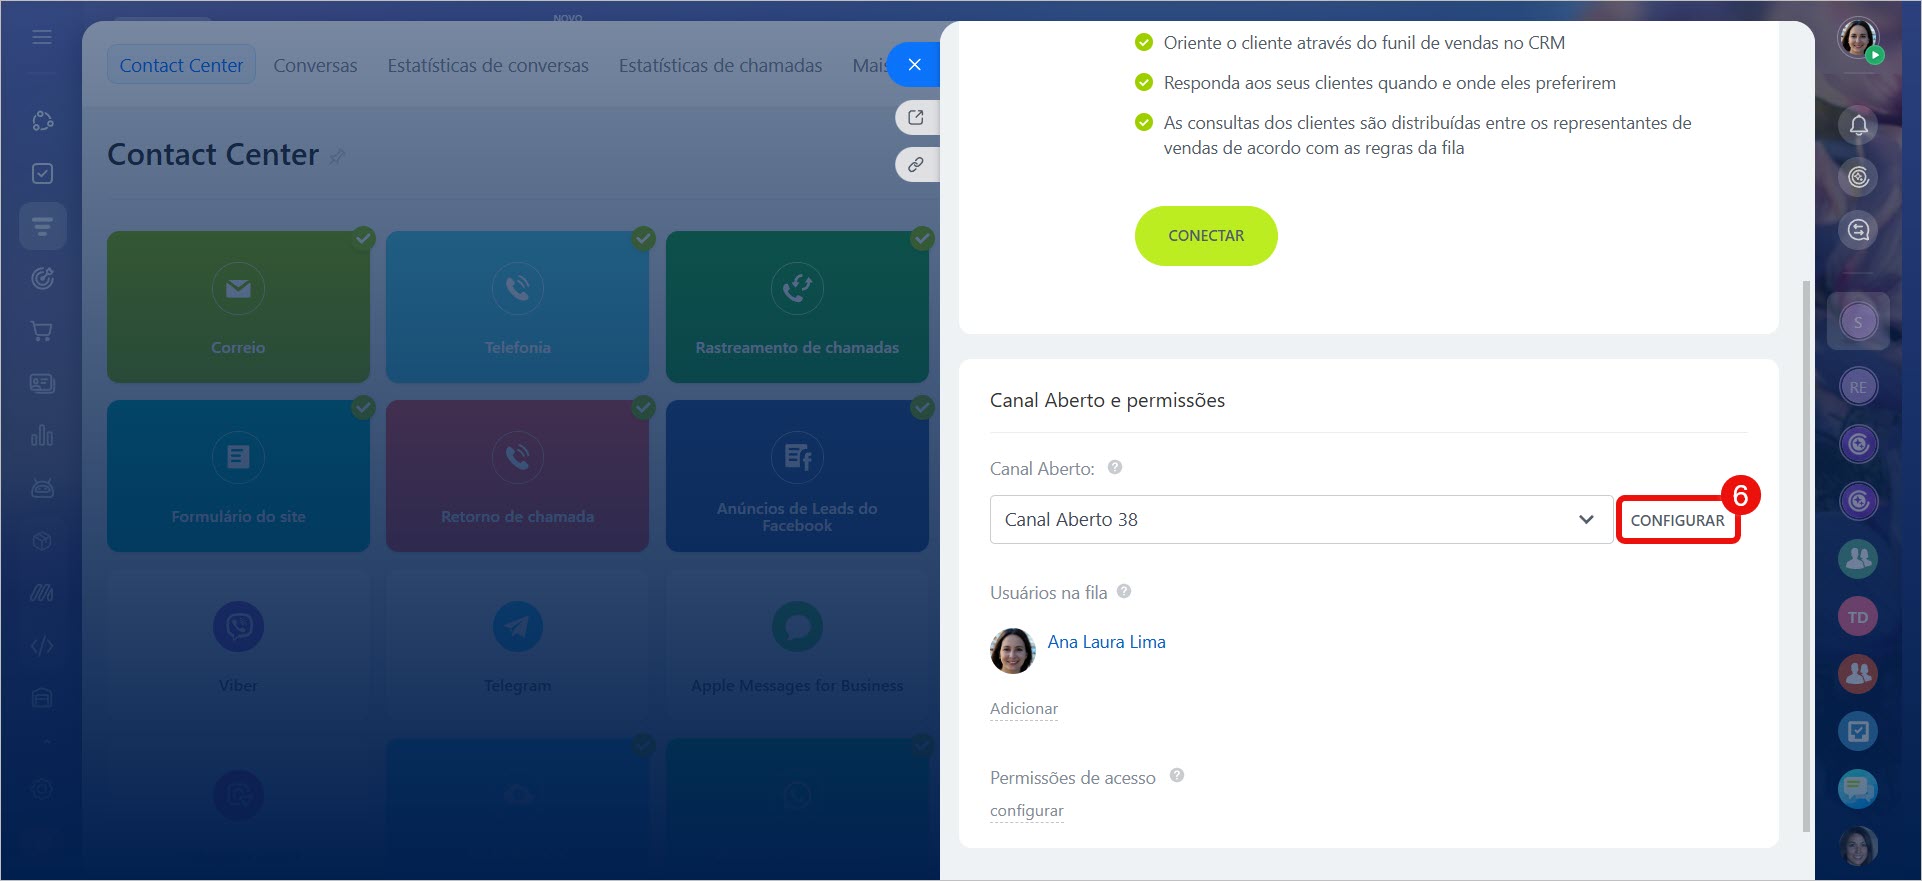Image resolution: width=1922 pixels, height=881 pixels.
Task: Click the copy link icon button
Action: pyautogui.click(x=915, y=165)
